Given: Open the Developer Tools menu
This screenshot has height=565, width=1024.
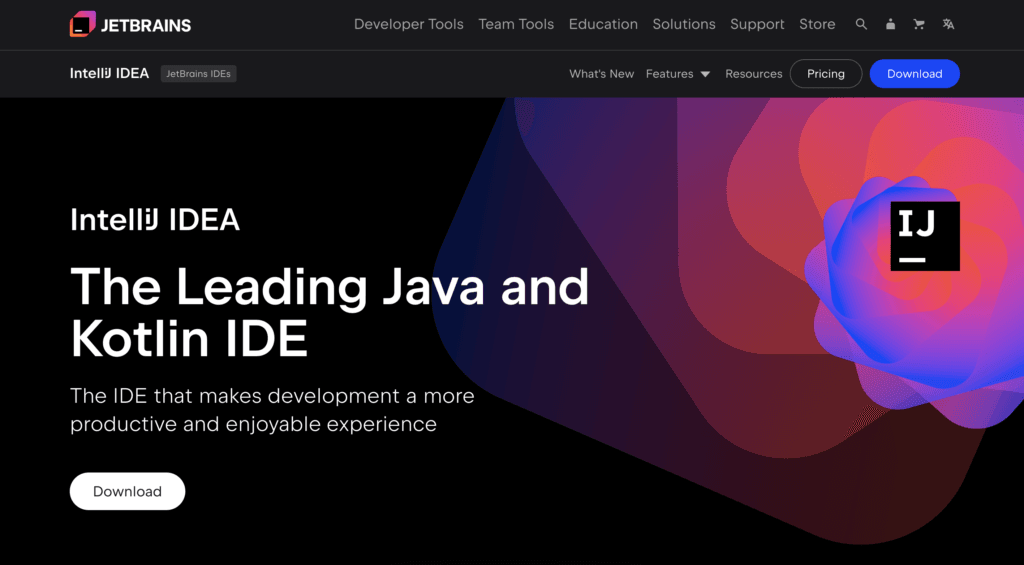Looking at the screenshot, I should coord(409,24).
